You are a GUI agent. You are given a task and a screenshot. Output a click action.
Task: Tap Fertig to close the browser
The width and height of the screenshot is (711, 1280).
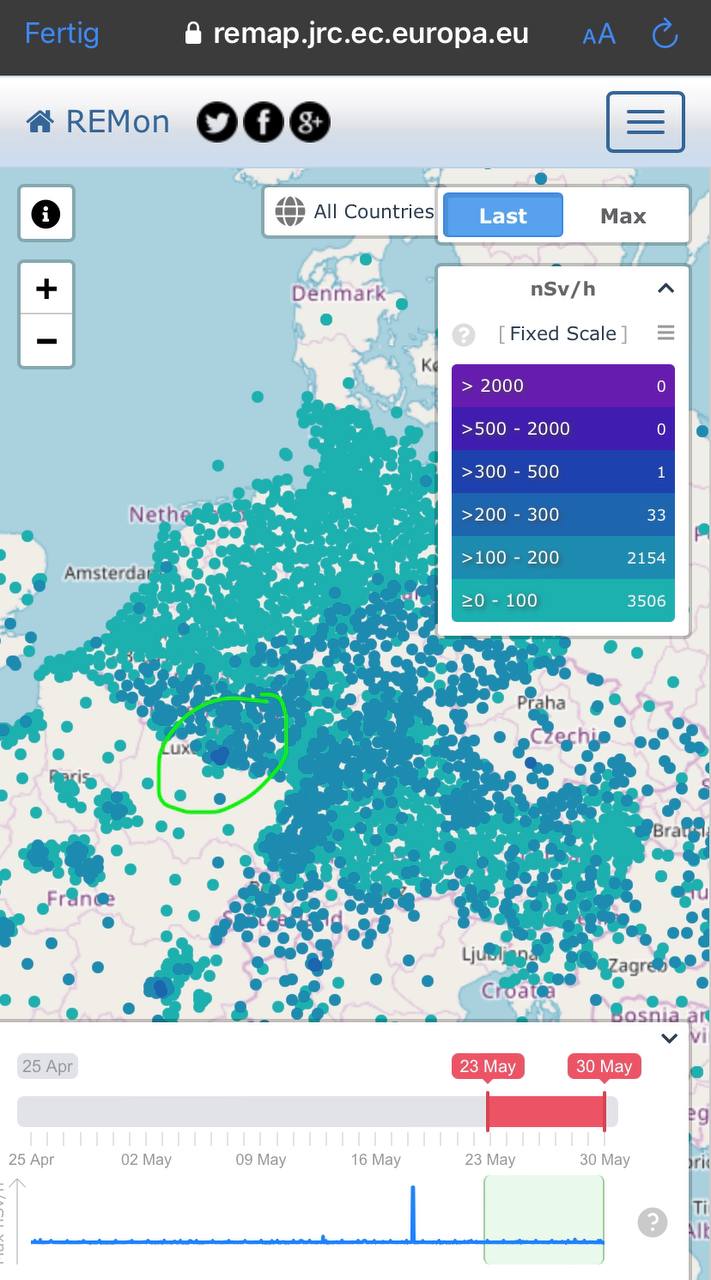62,34
